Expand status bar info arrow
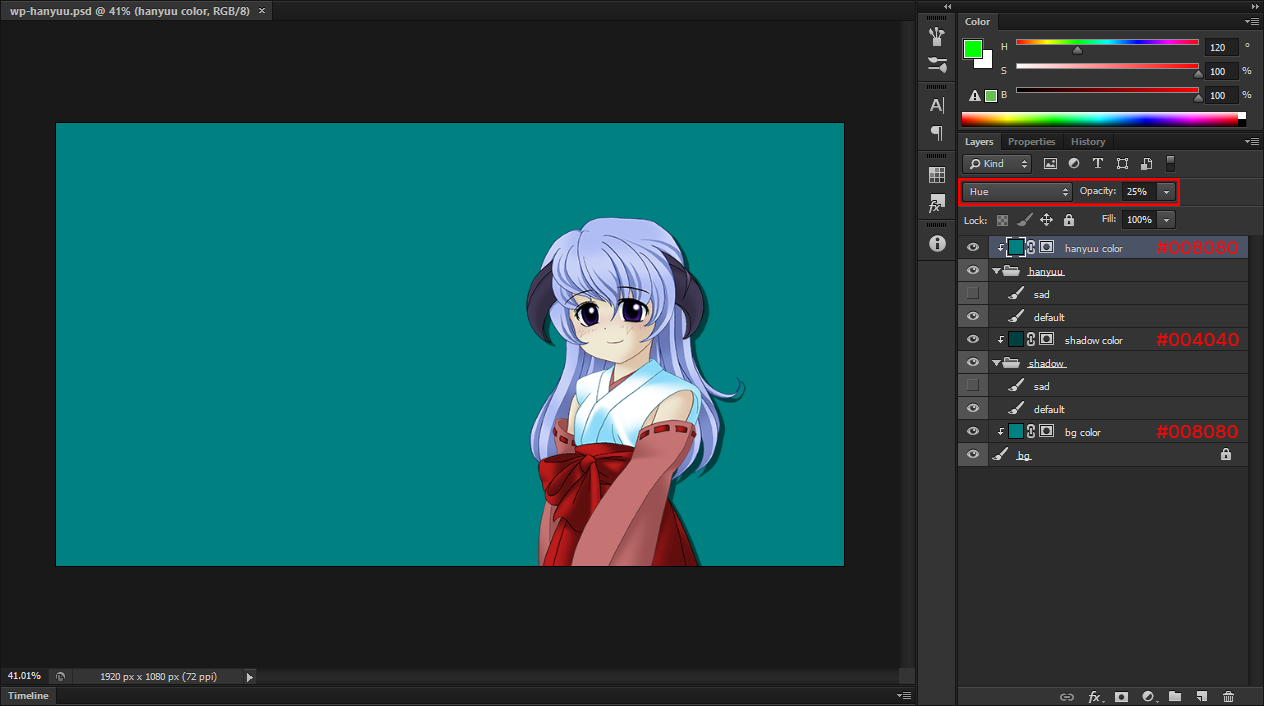The width and height of the screenshot is (1264, 706). (250, 677)
